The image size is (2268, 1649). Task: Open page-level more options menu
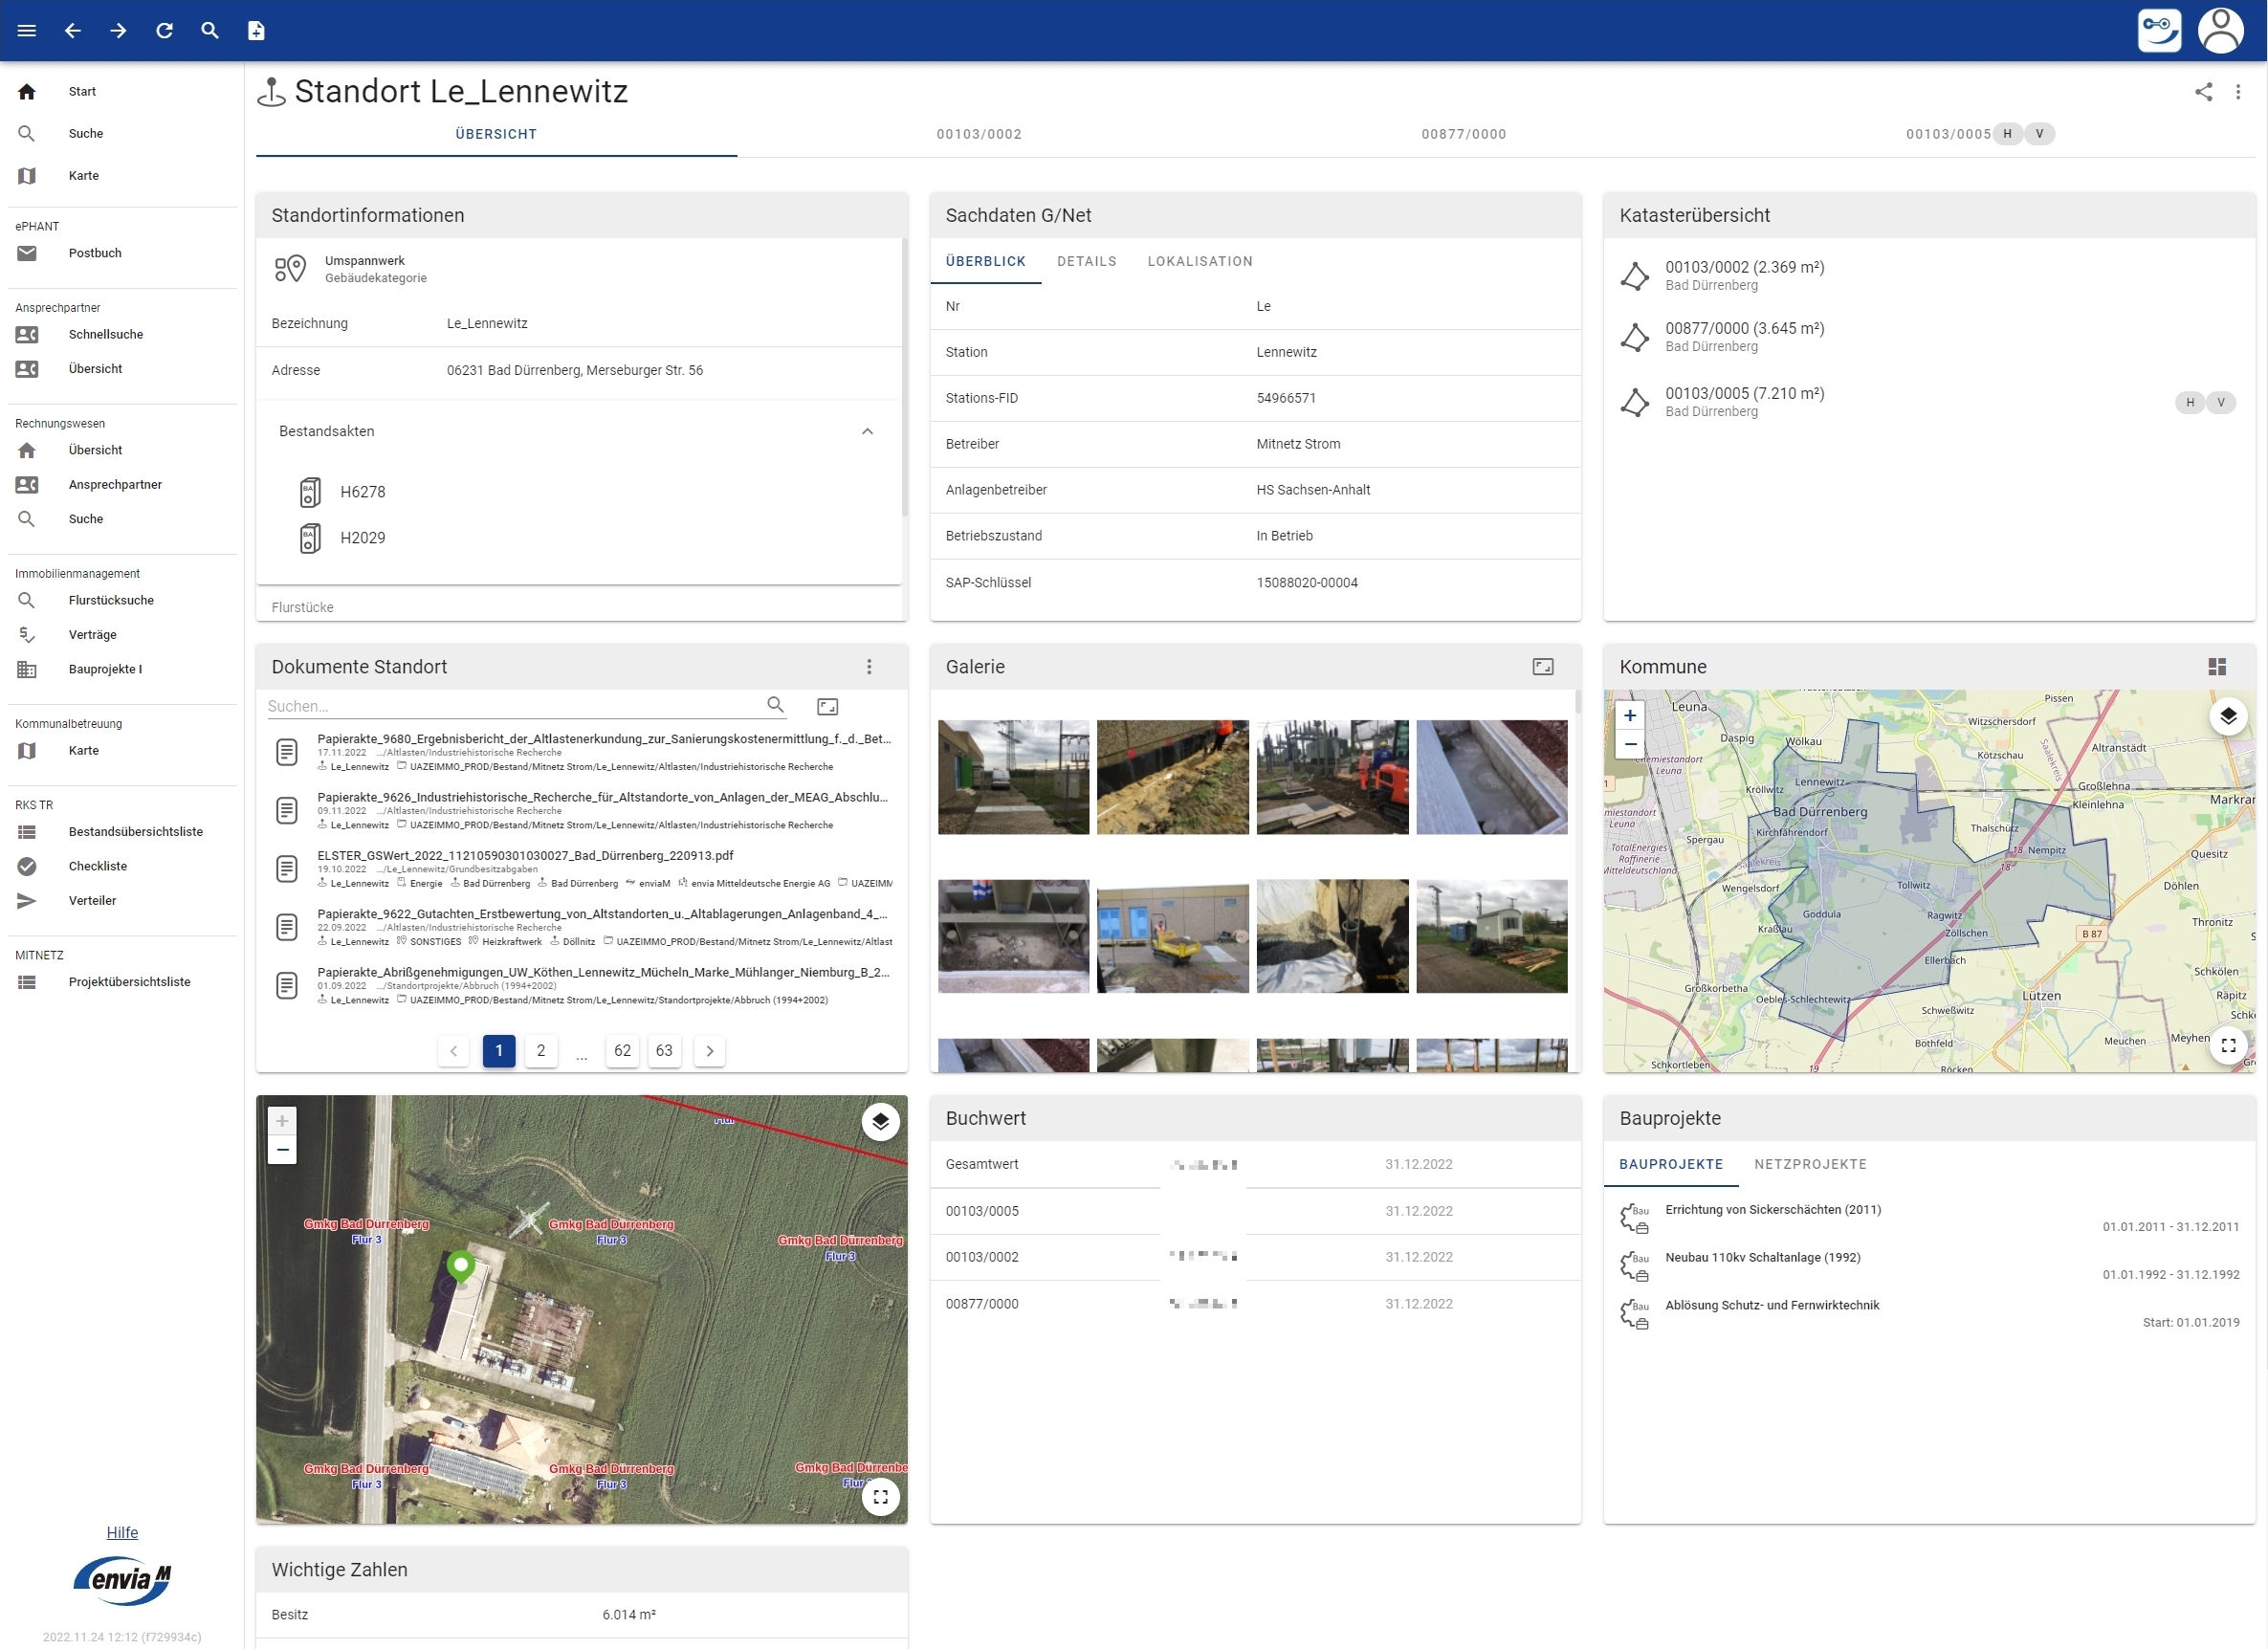(x=2237, y=92)
